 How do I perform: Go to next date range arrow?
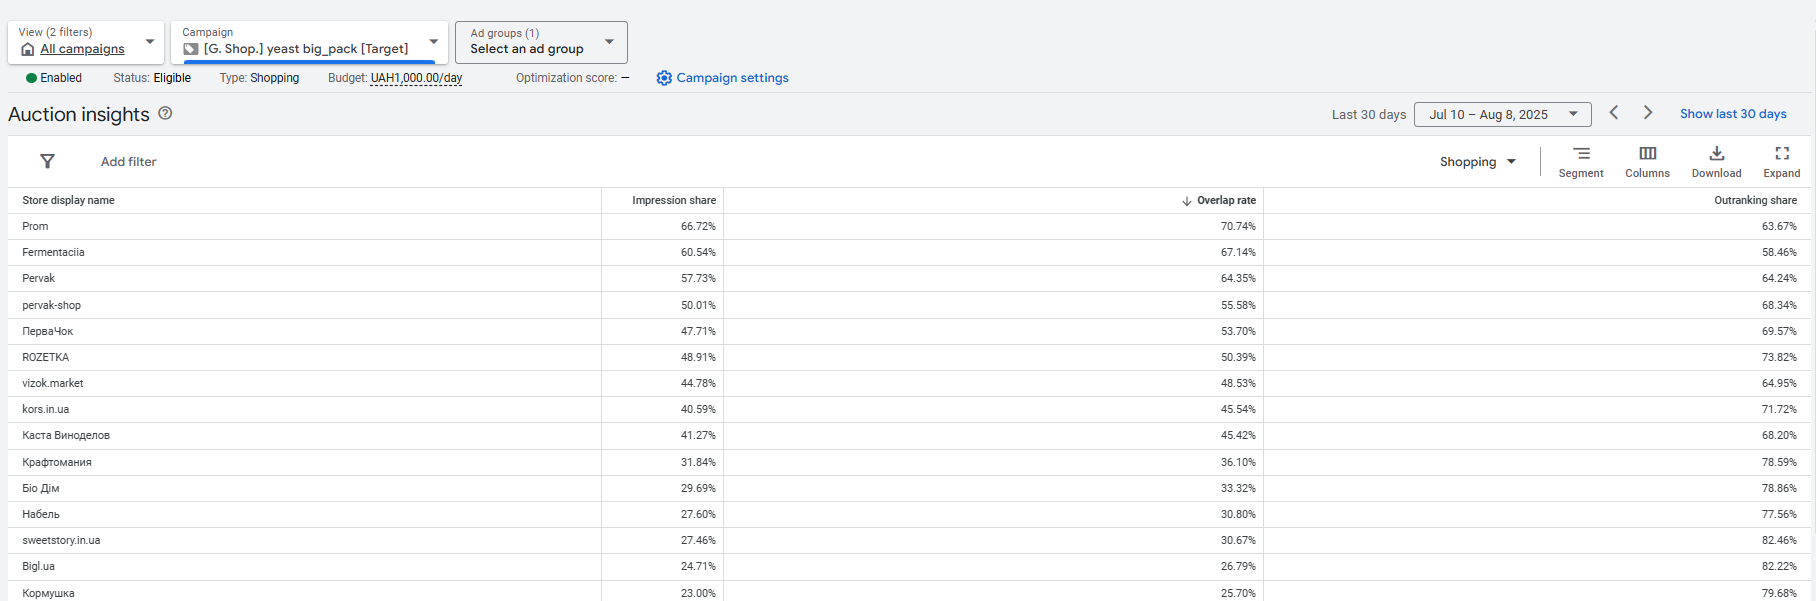click(1648, 113)
